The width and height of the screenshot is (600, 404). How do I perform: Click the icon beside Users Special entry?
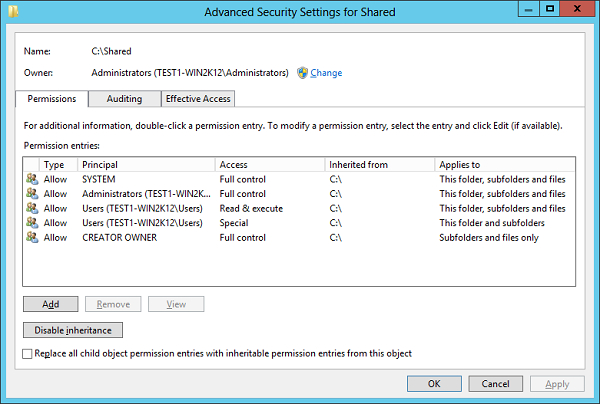32,223
